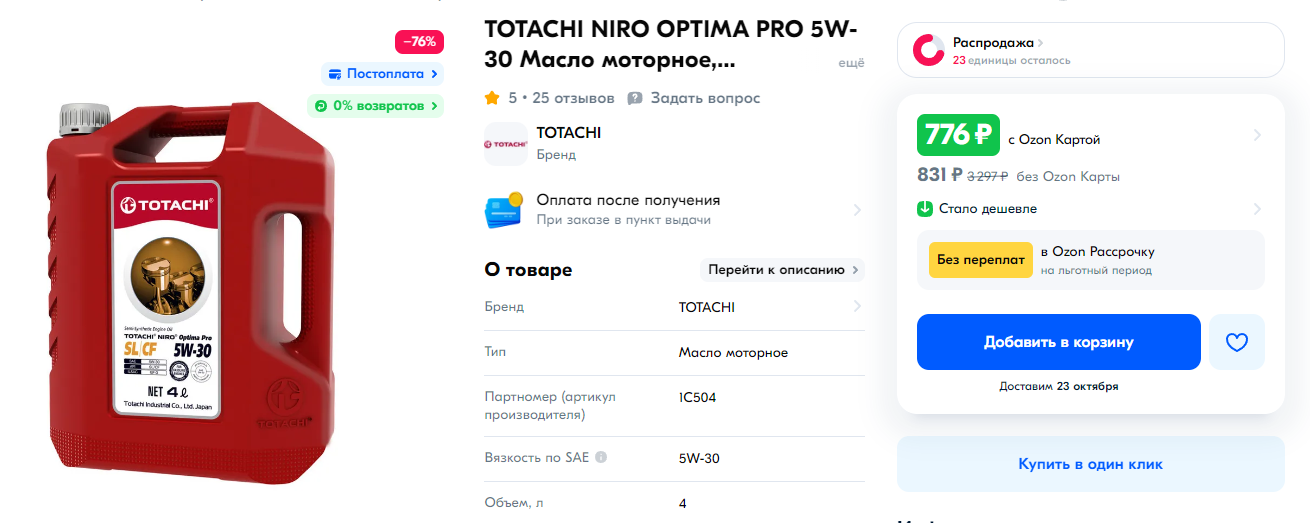
Task: Expand the Стало дешевле chevron
Action: 1257,209
